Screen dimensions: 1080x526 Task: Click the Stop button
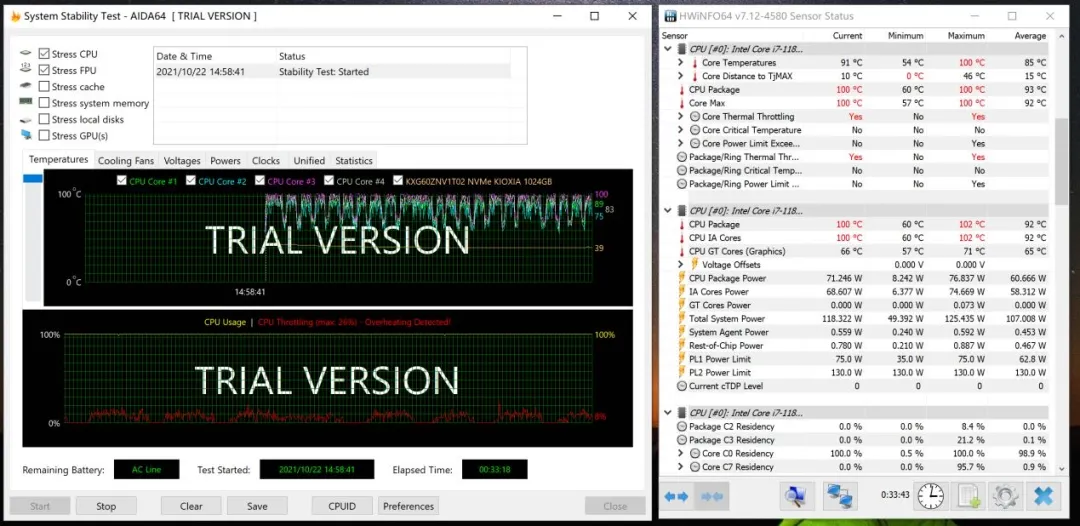[106, 506]
